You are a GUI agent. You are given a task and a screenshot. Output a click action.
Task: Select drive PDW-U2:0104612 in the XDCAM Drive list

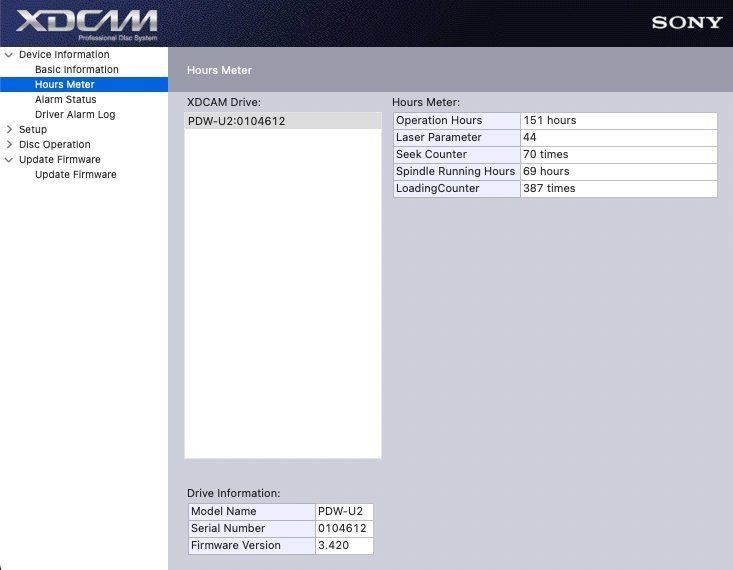coord(237,121)
